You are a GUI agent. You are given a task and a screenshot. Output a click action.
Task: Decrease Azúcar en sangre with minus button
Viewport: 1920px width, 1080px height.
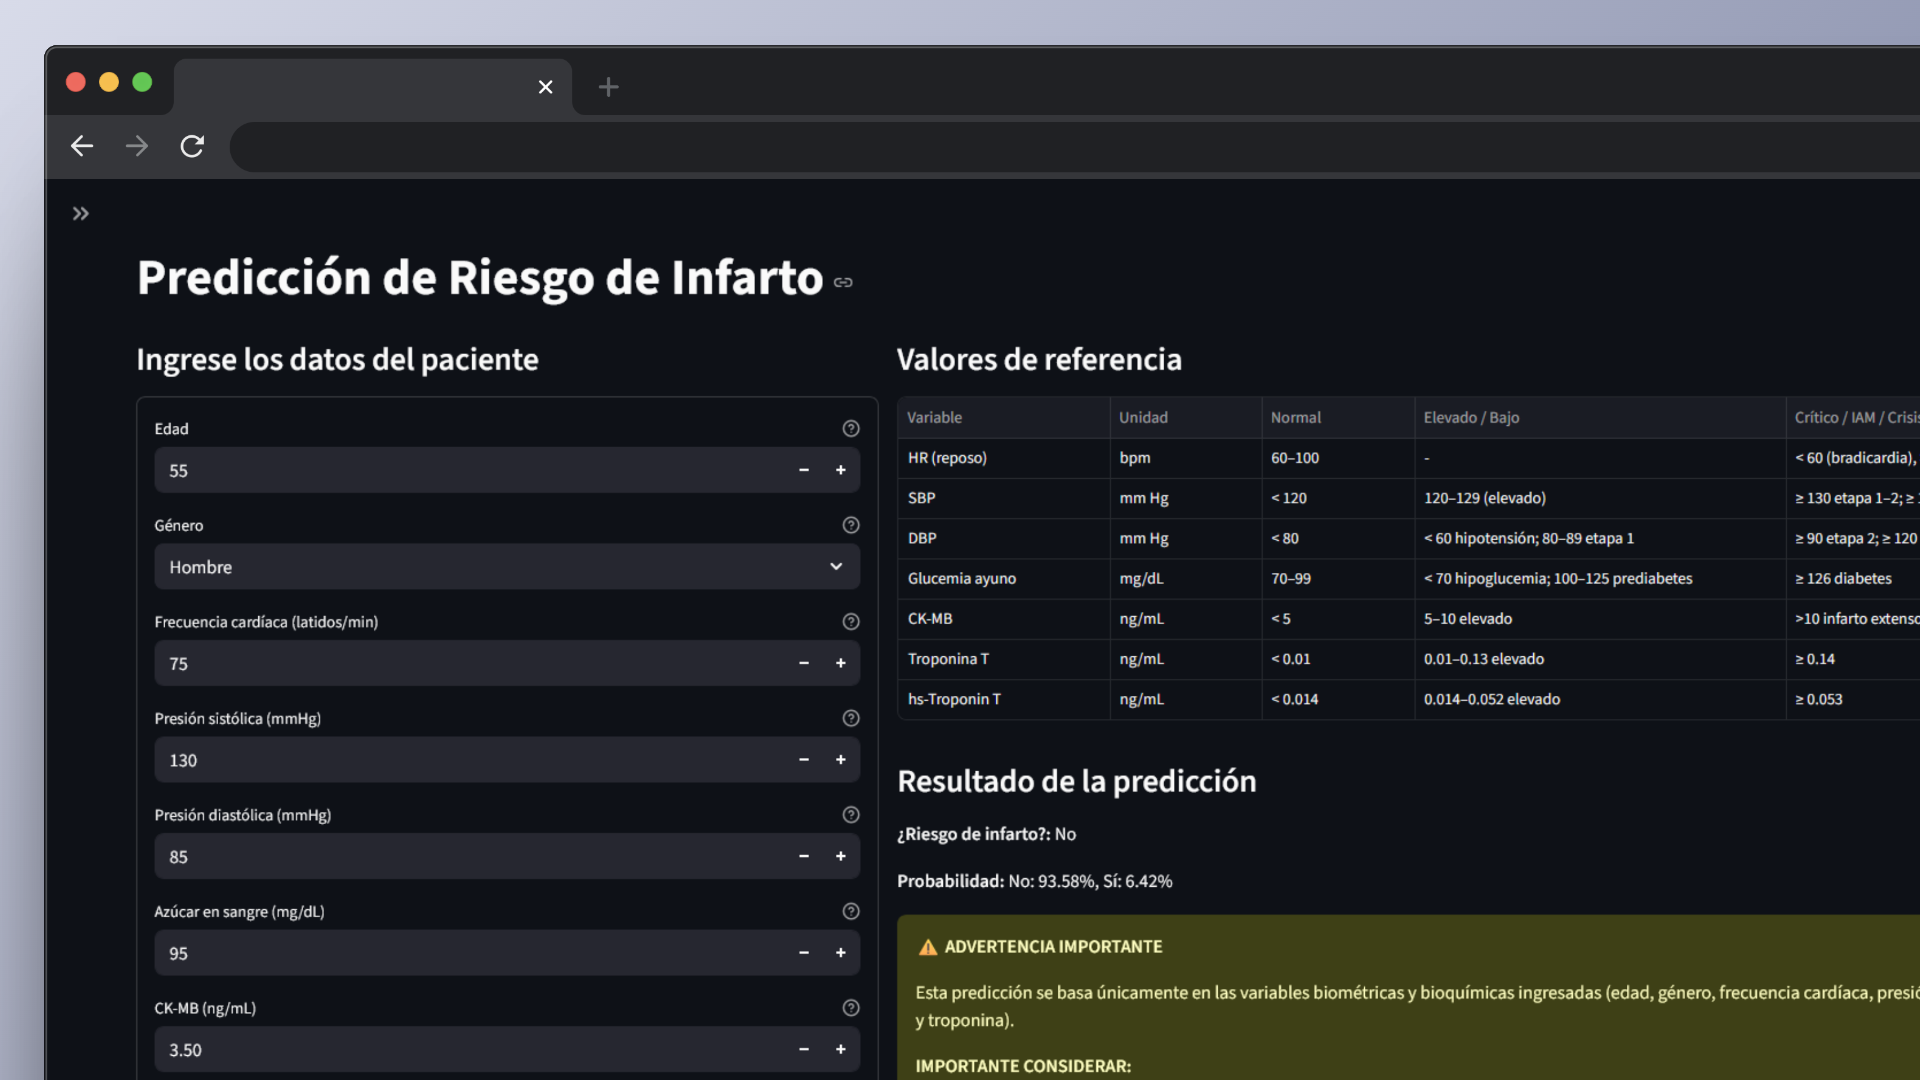click(803, 953)
